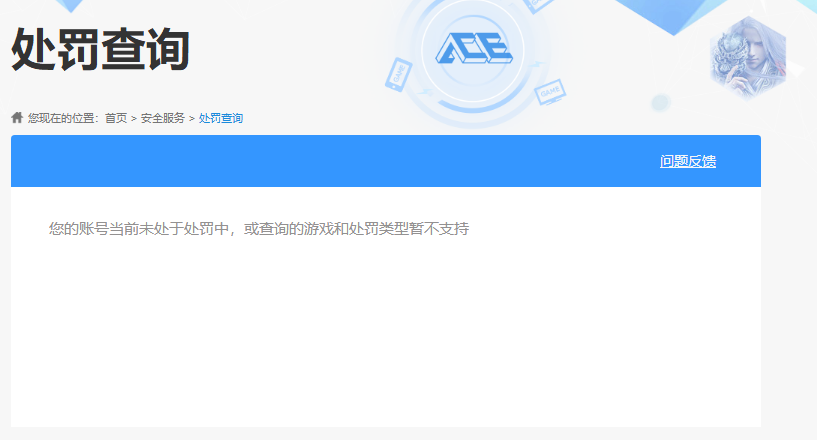Click the separator arrow after 安全服务
Image resolution: width=817 pixels, height=440 pixels.
[192, 119]
